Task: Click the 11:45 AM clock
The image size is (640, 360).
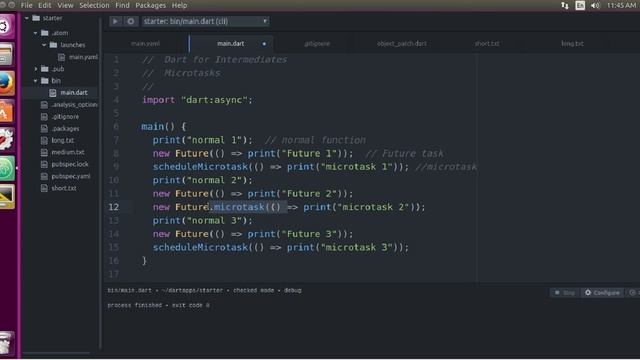Action: tap(622, 5)
